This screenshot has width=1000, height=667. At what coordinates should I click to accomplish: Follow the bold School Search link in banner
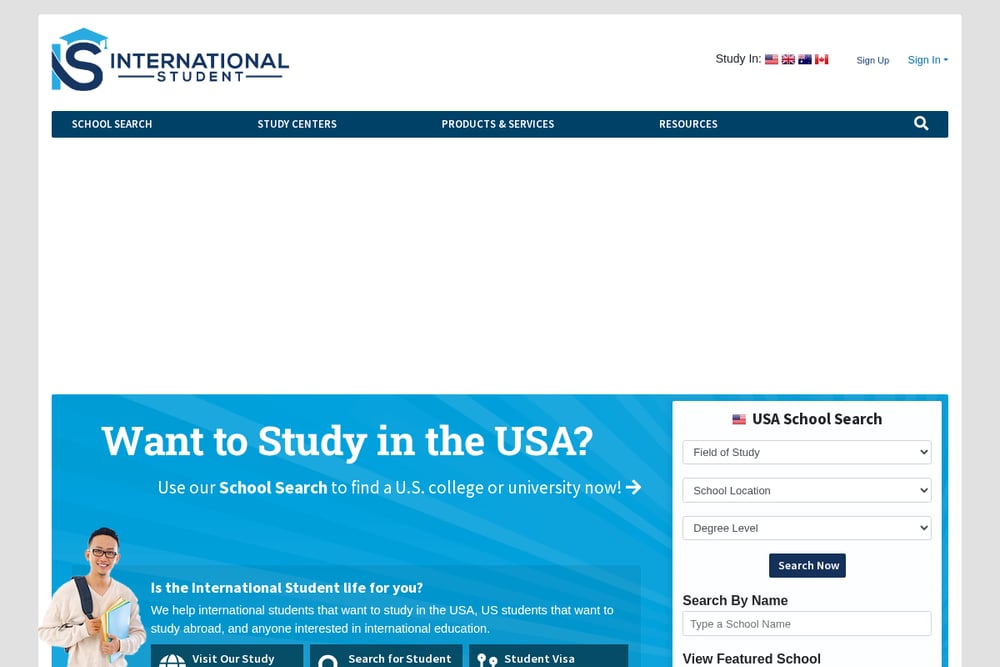point(273,488)
